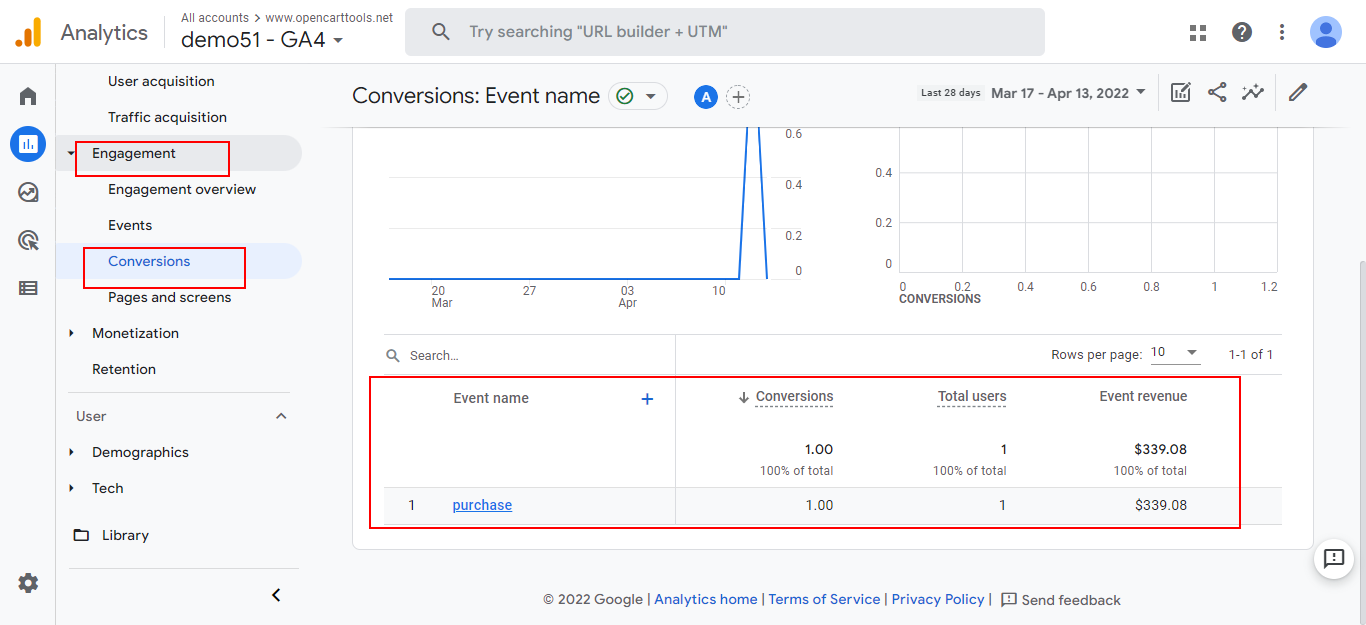Open the Google apps grid icon
The image size is (1366, 625).
(x=1198, y=32)
